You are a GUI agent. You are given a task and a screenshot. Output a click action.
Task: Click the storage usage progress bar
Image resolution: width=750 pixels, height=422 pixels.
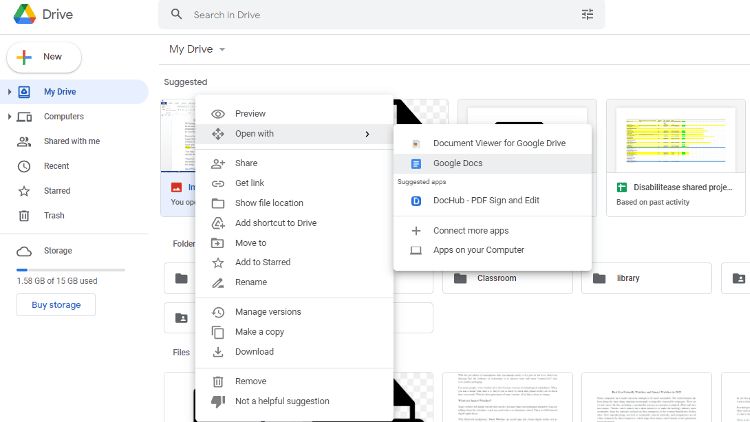tap(70, 270)
